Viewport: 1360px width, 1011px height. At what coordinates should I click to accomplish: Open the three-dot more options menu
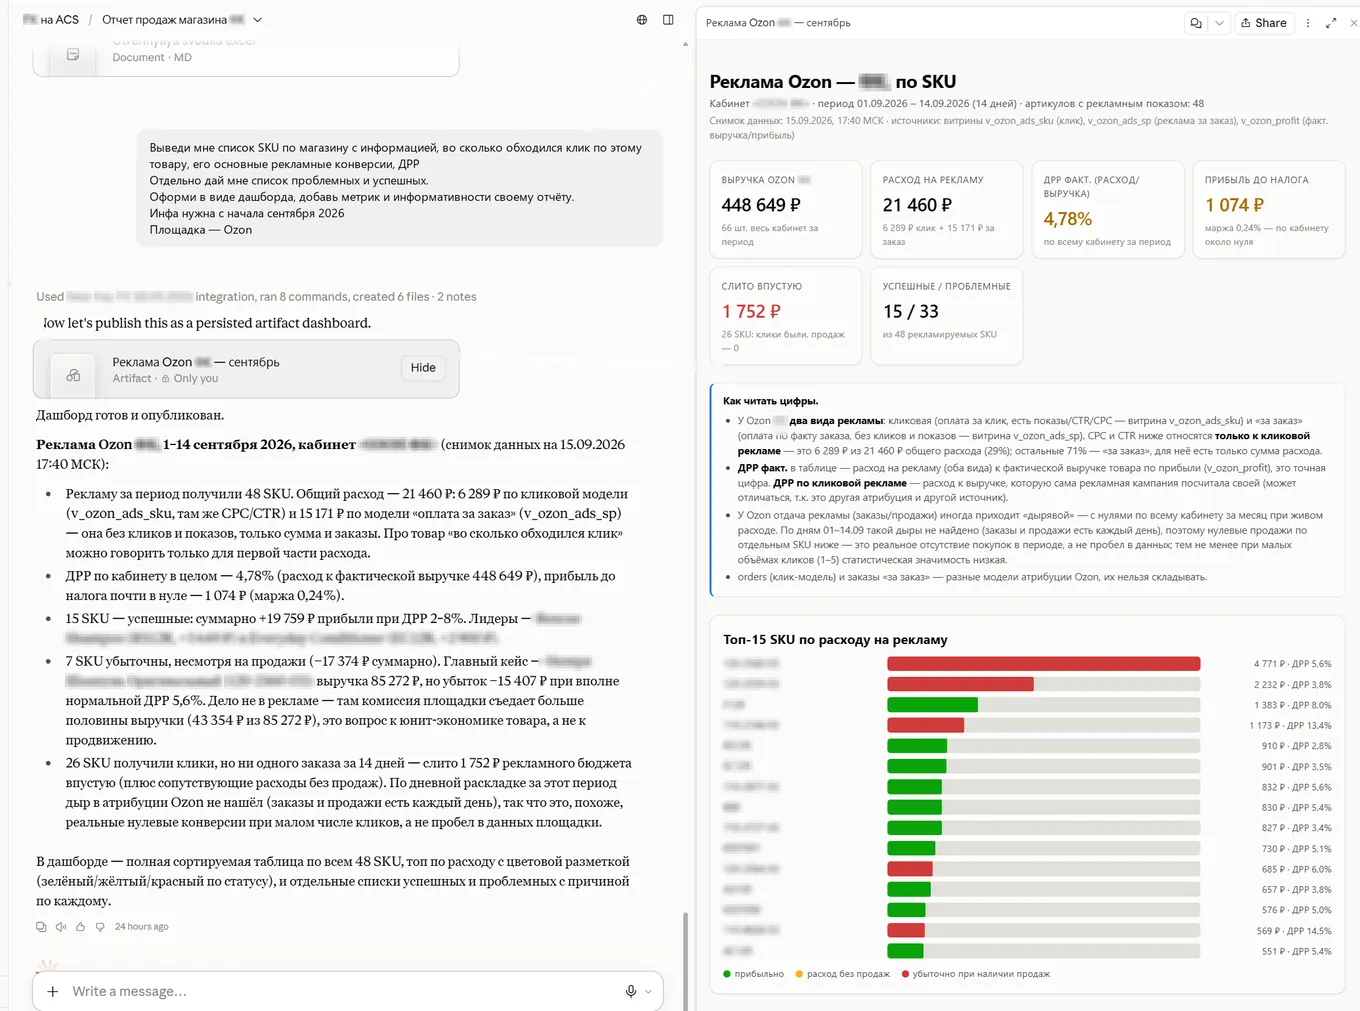coord(1308,23)
